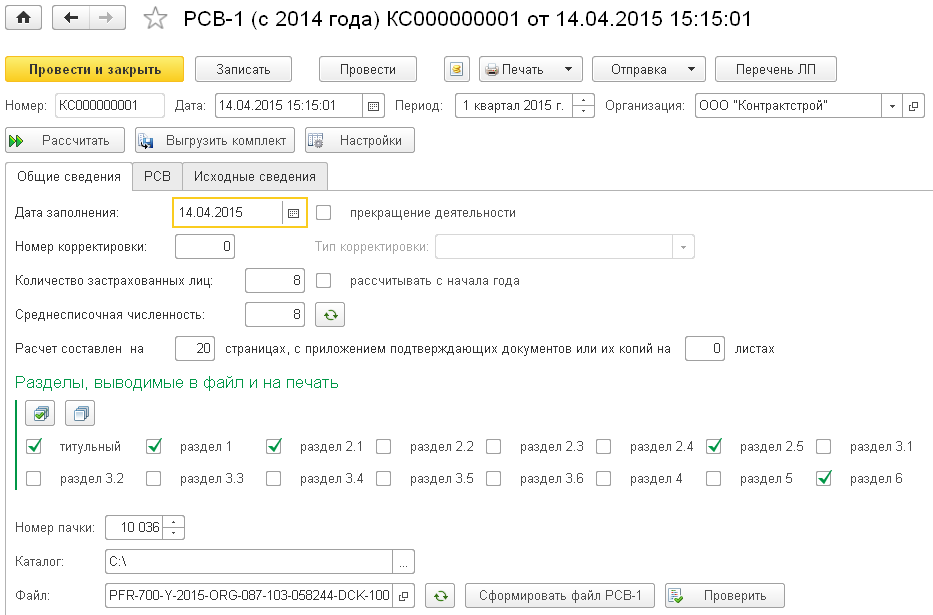Expand Организация dropdown list
This screenshot has width=933, height=615.
point(892,106)
